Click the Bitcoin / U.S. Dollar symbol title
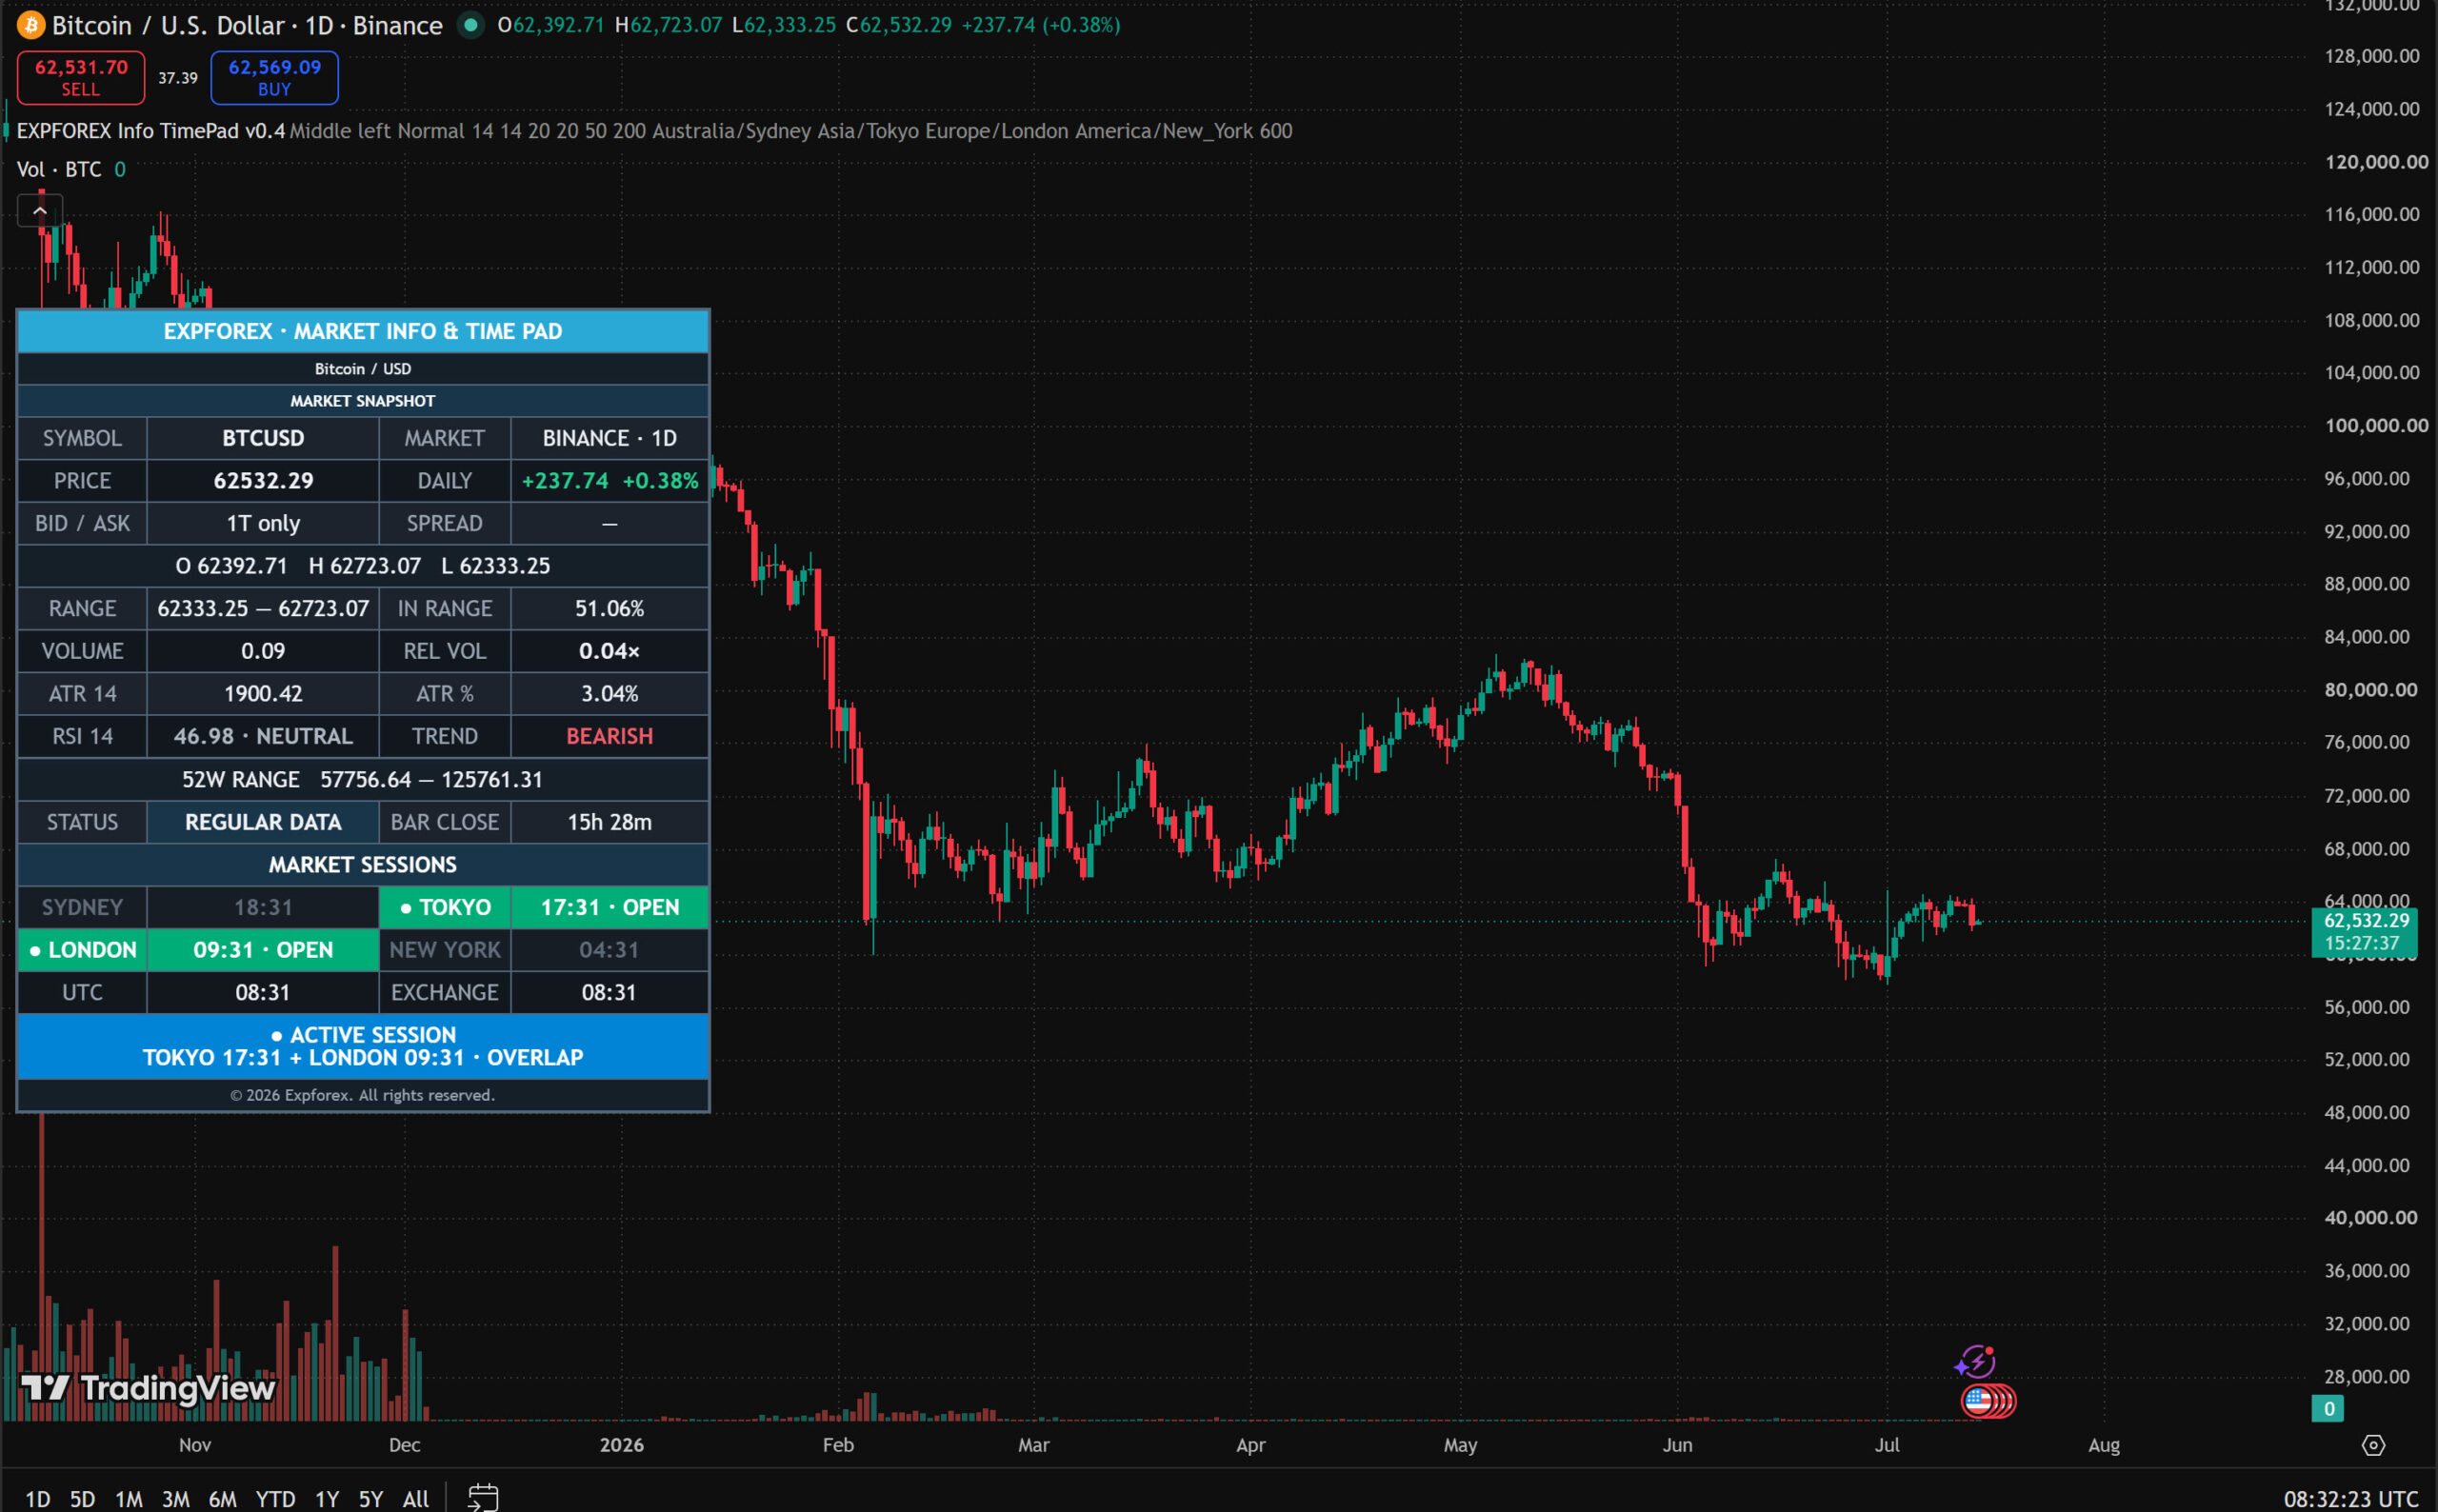Image resolution: width=2438 pixels, height=1512 pixels. (x=247, y=25)
